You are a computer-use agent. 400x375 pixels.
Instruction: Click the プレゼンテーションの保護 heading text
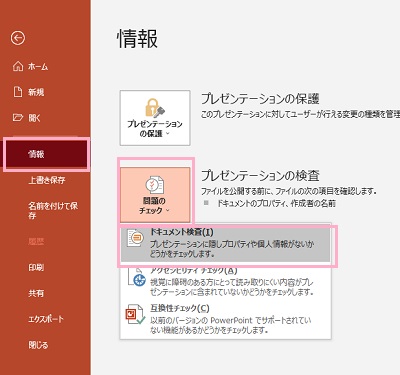click(x=260, y=99)
